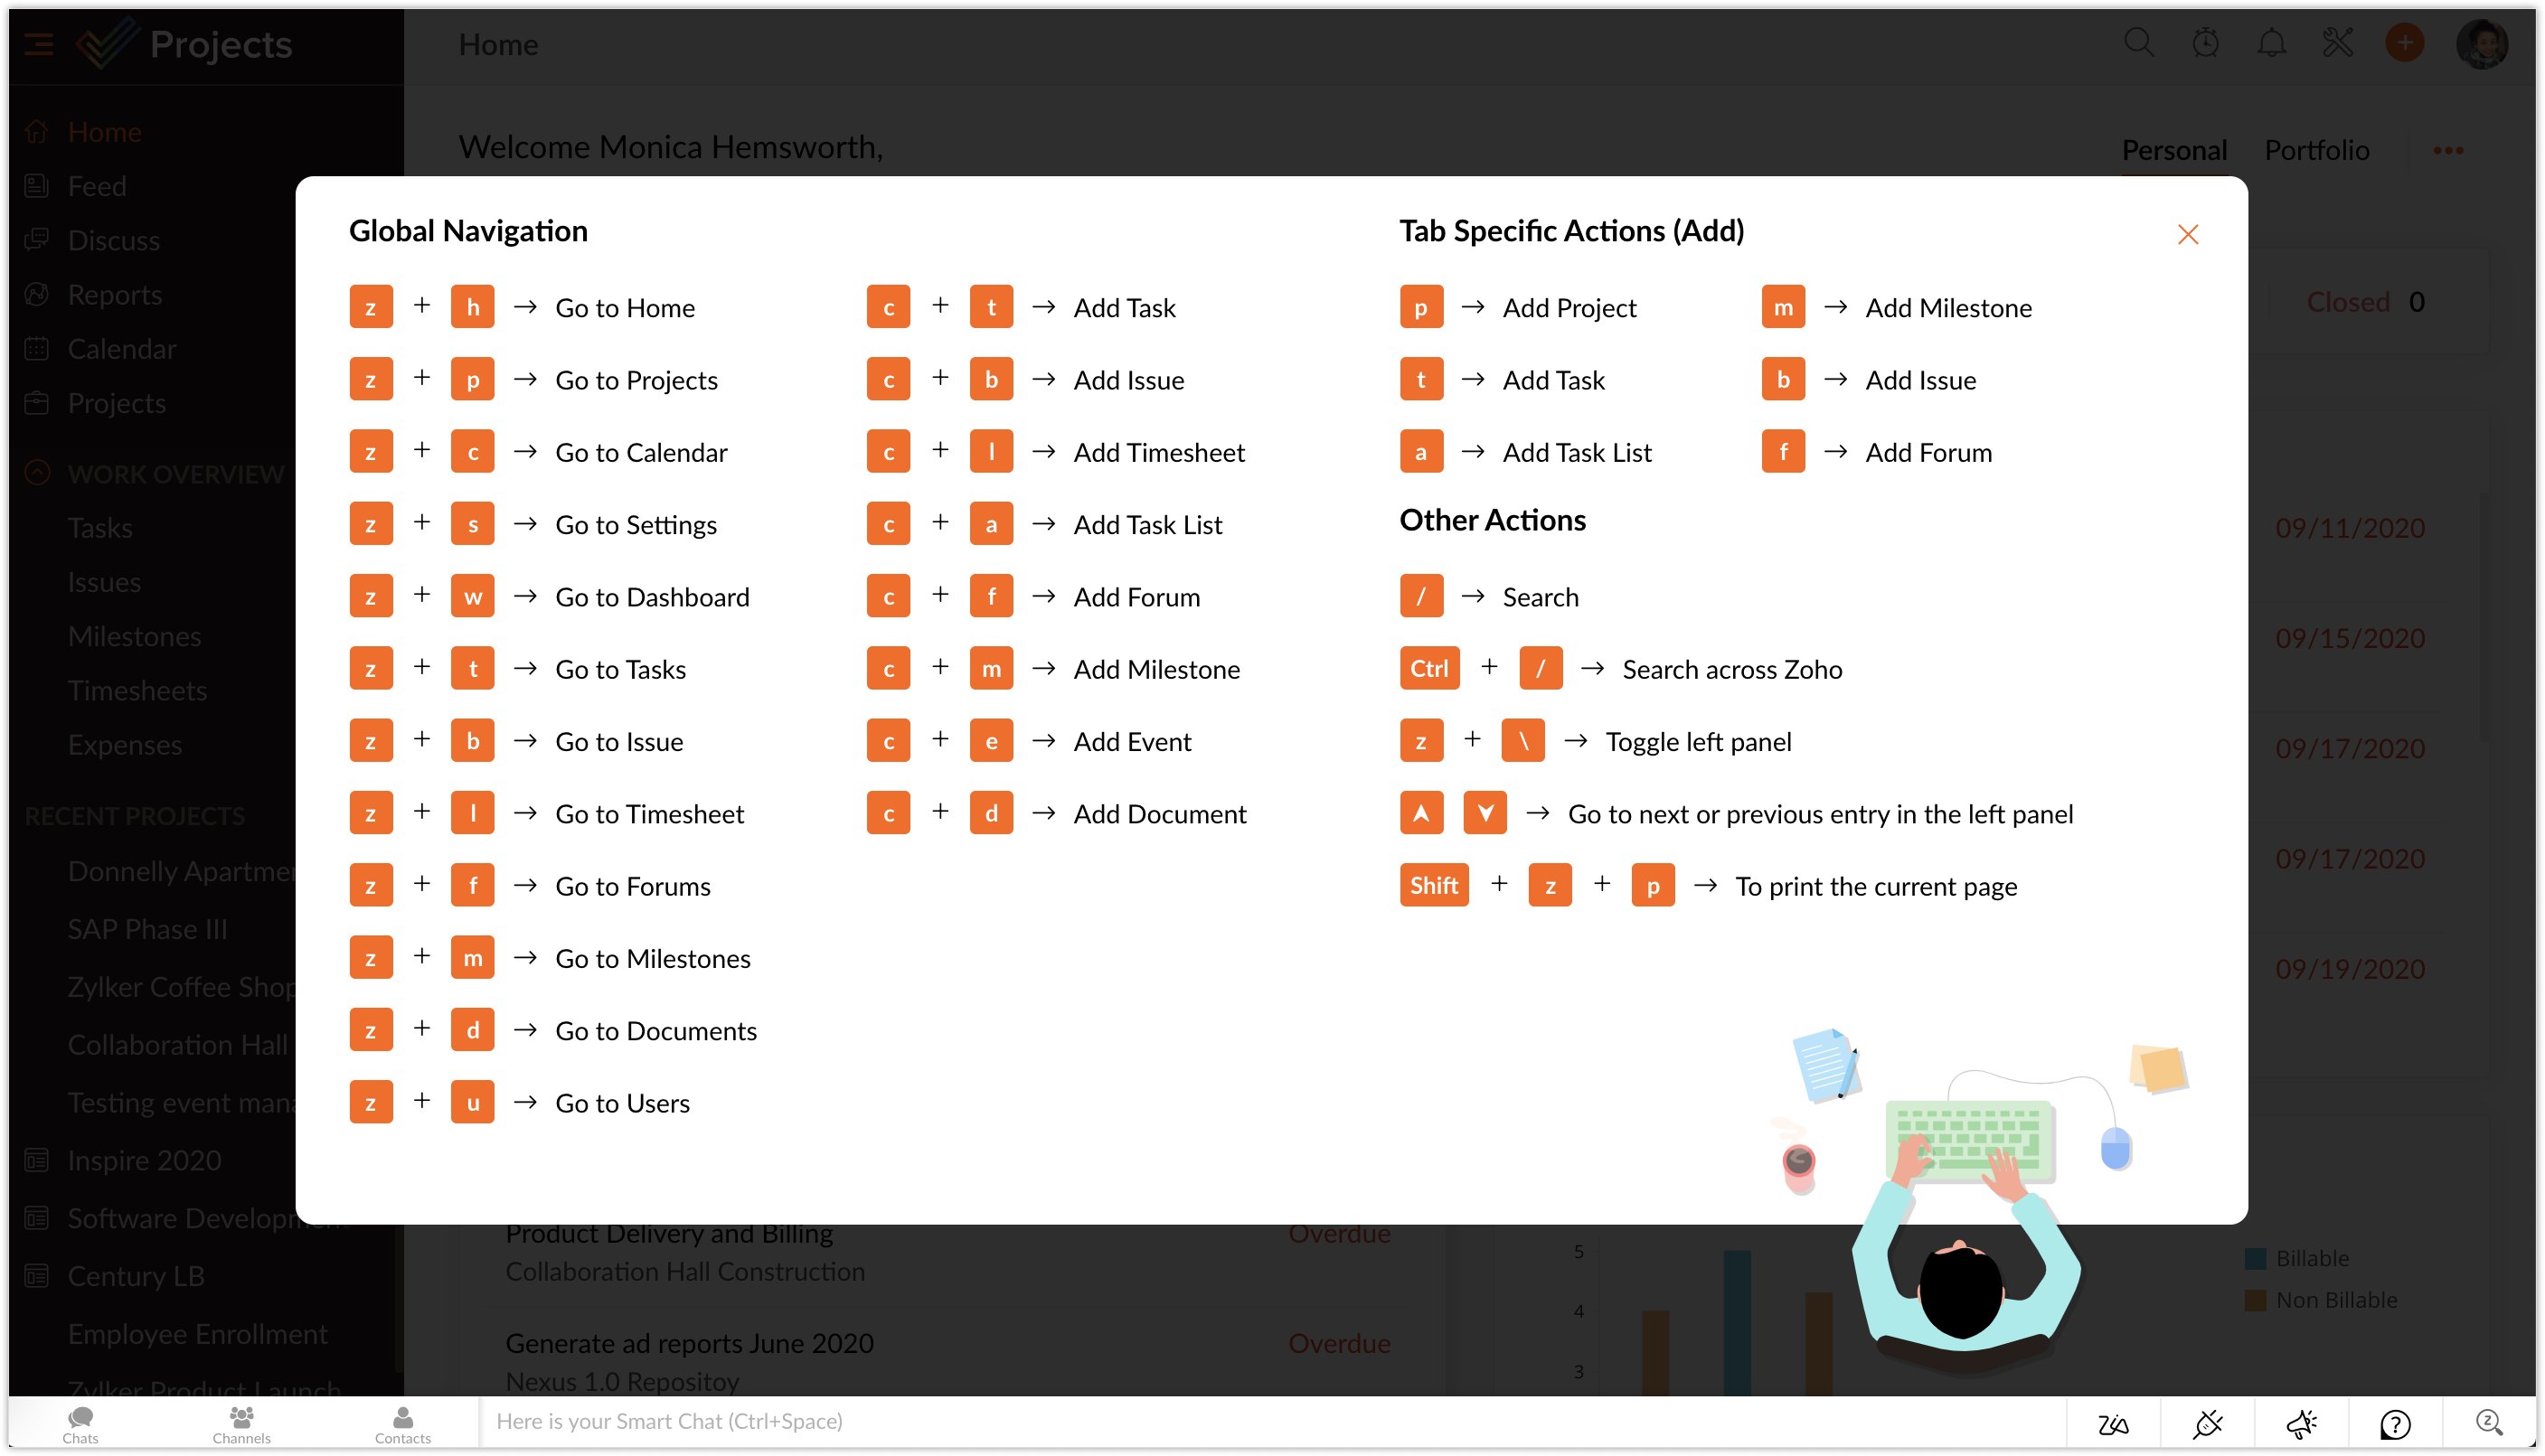Open Inspire 2020 project
Screen dimensions: 2545x1456
click(144, 1160)
